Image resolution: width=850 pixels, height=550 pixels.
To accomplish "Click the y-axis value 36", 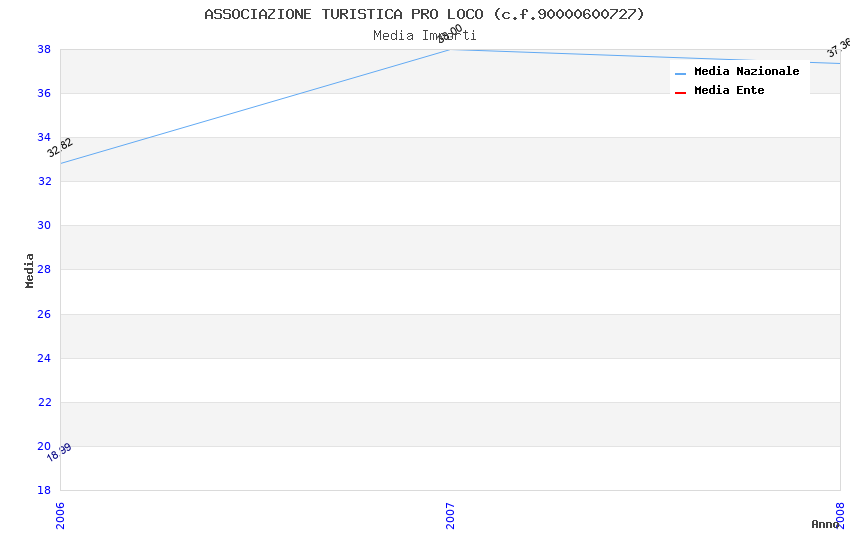I will pos(44,93).
